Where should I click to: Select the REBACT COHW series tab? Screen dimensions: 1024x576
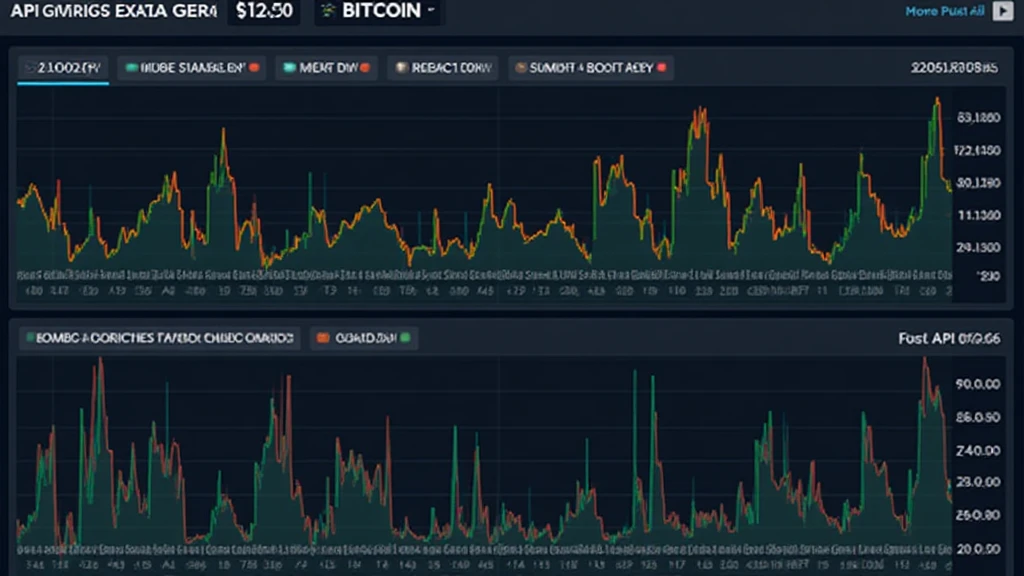(x=440, y=68)
